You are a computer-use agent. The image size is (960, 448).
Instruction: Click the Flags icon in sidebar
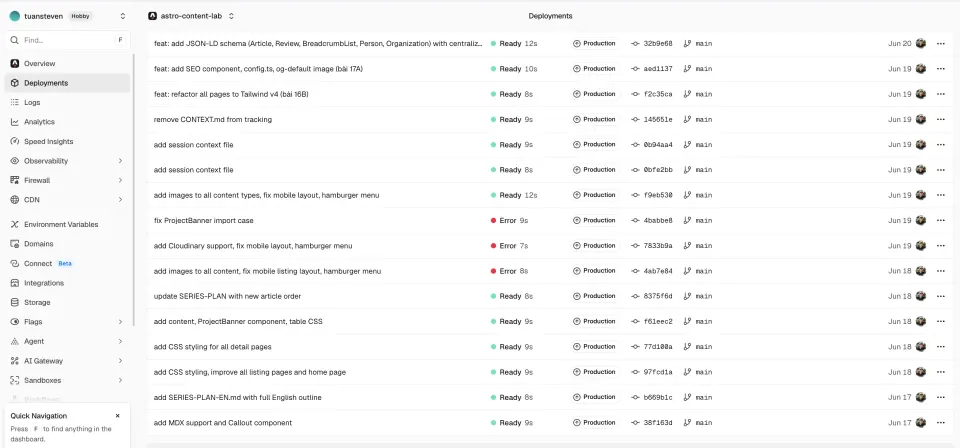(x=15, y=322)
